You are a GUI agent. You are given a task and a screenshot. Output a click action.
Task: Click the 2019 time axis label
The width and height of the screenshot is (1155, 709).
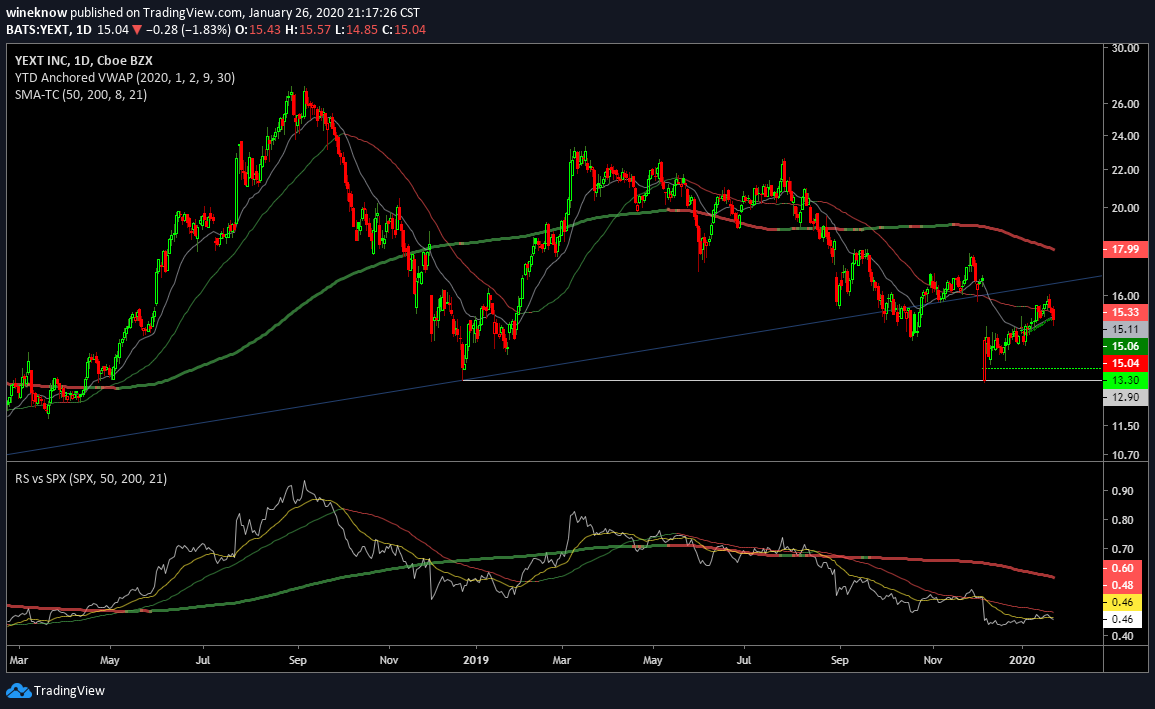pyautogui.click(x=477, y=660)
